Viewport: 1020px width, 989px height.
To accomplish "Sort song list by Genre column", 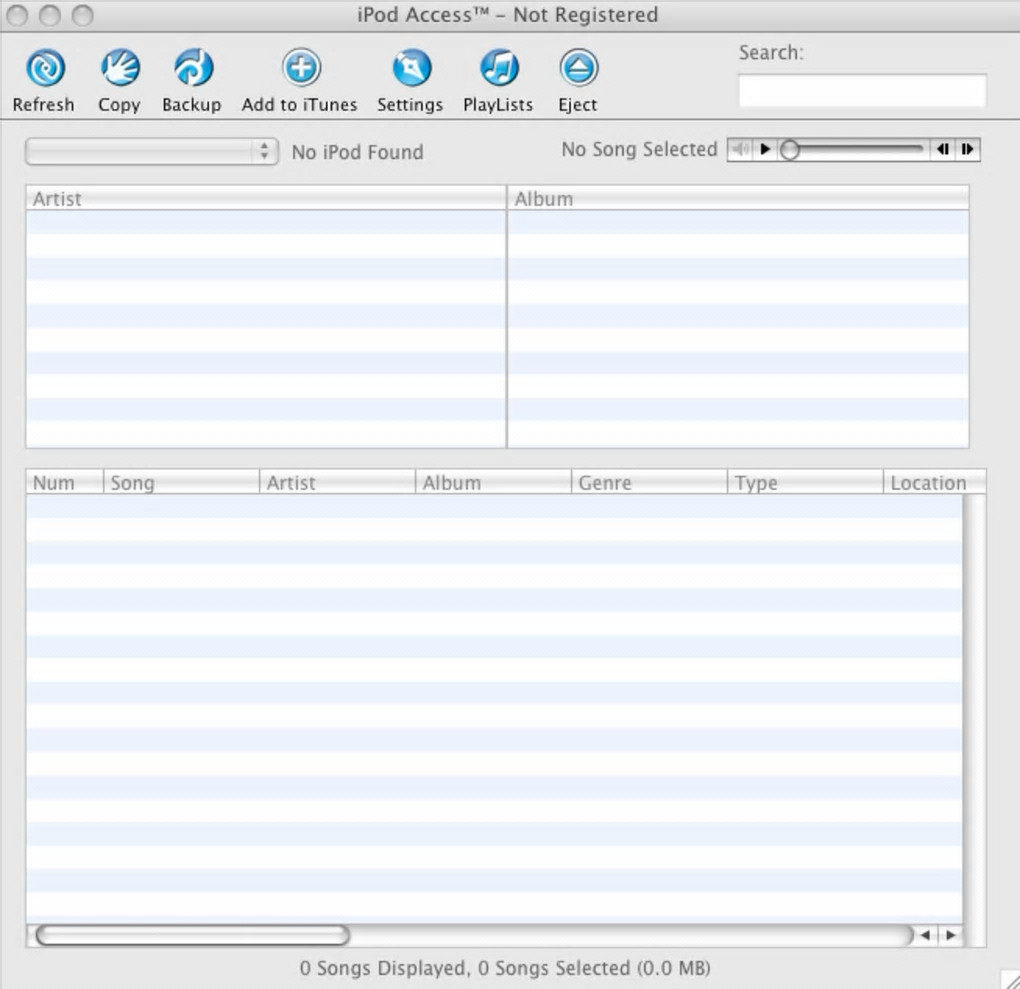I will point(649,482).
